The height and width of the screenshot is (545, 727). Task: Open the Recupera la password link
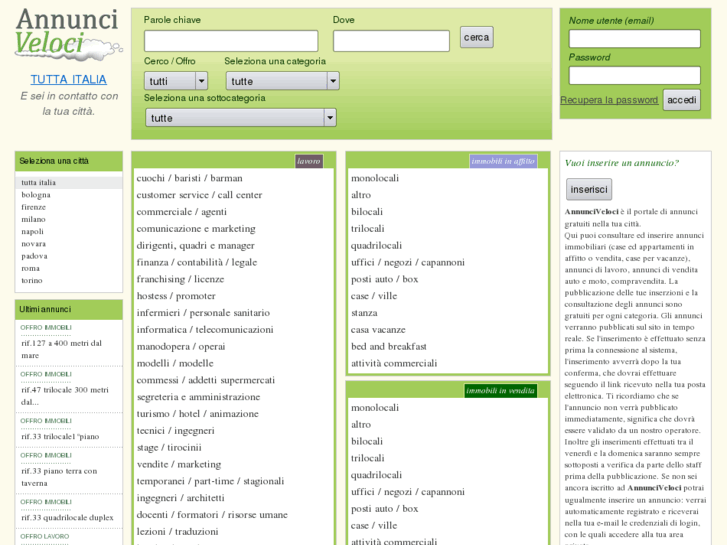[609, 100]
